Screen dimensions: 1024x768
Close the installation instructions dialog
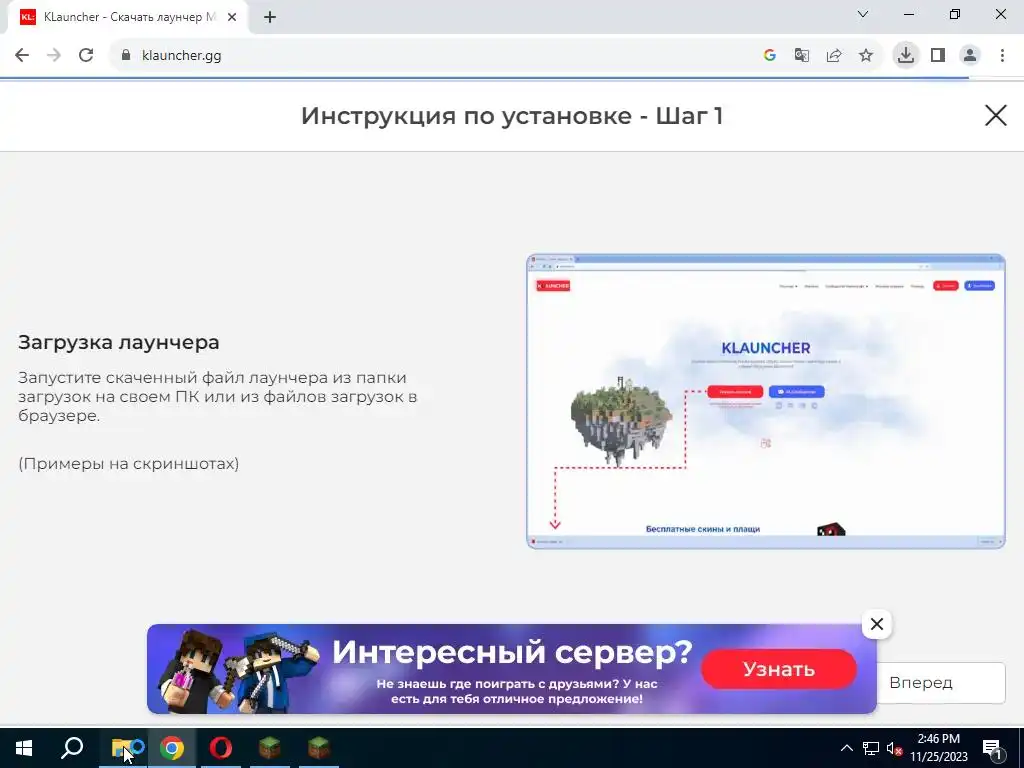coord(995,116)
